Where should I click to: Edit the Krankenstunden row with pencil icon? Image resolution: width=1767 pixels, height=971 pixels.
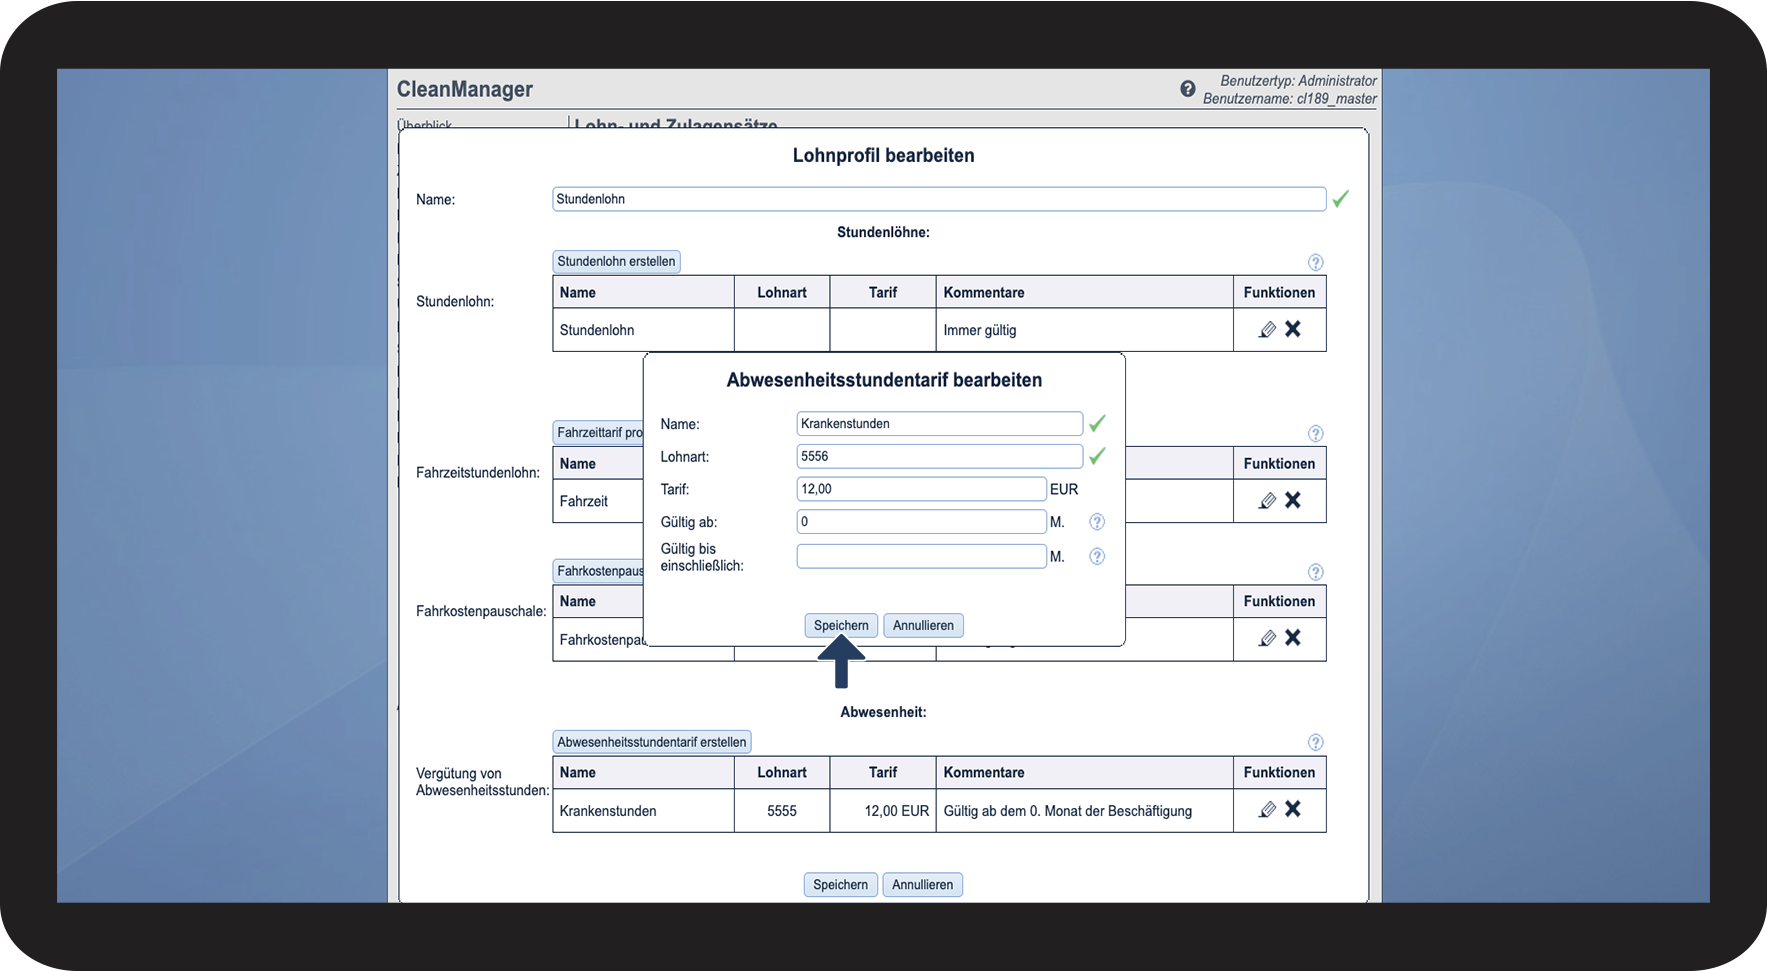tap(1267, 809)
